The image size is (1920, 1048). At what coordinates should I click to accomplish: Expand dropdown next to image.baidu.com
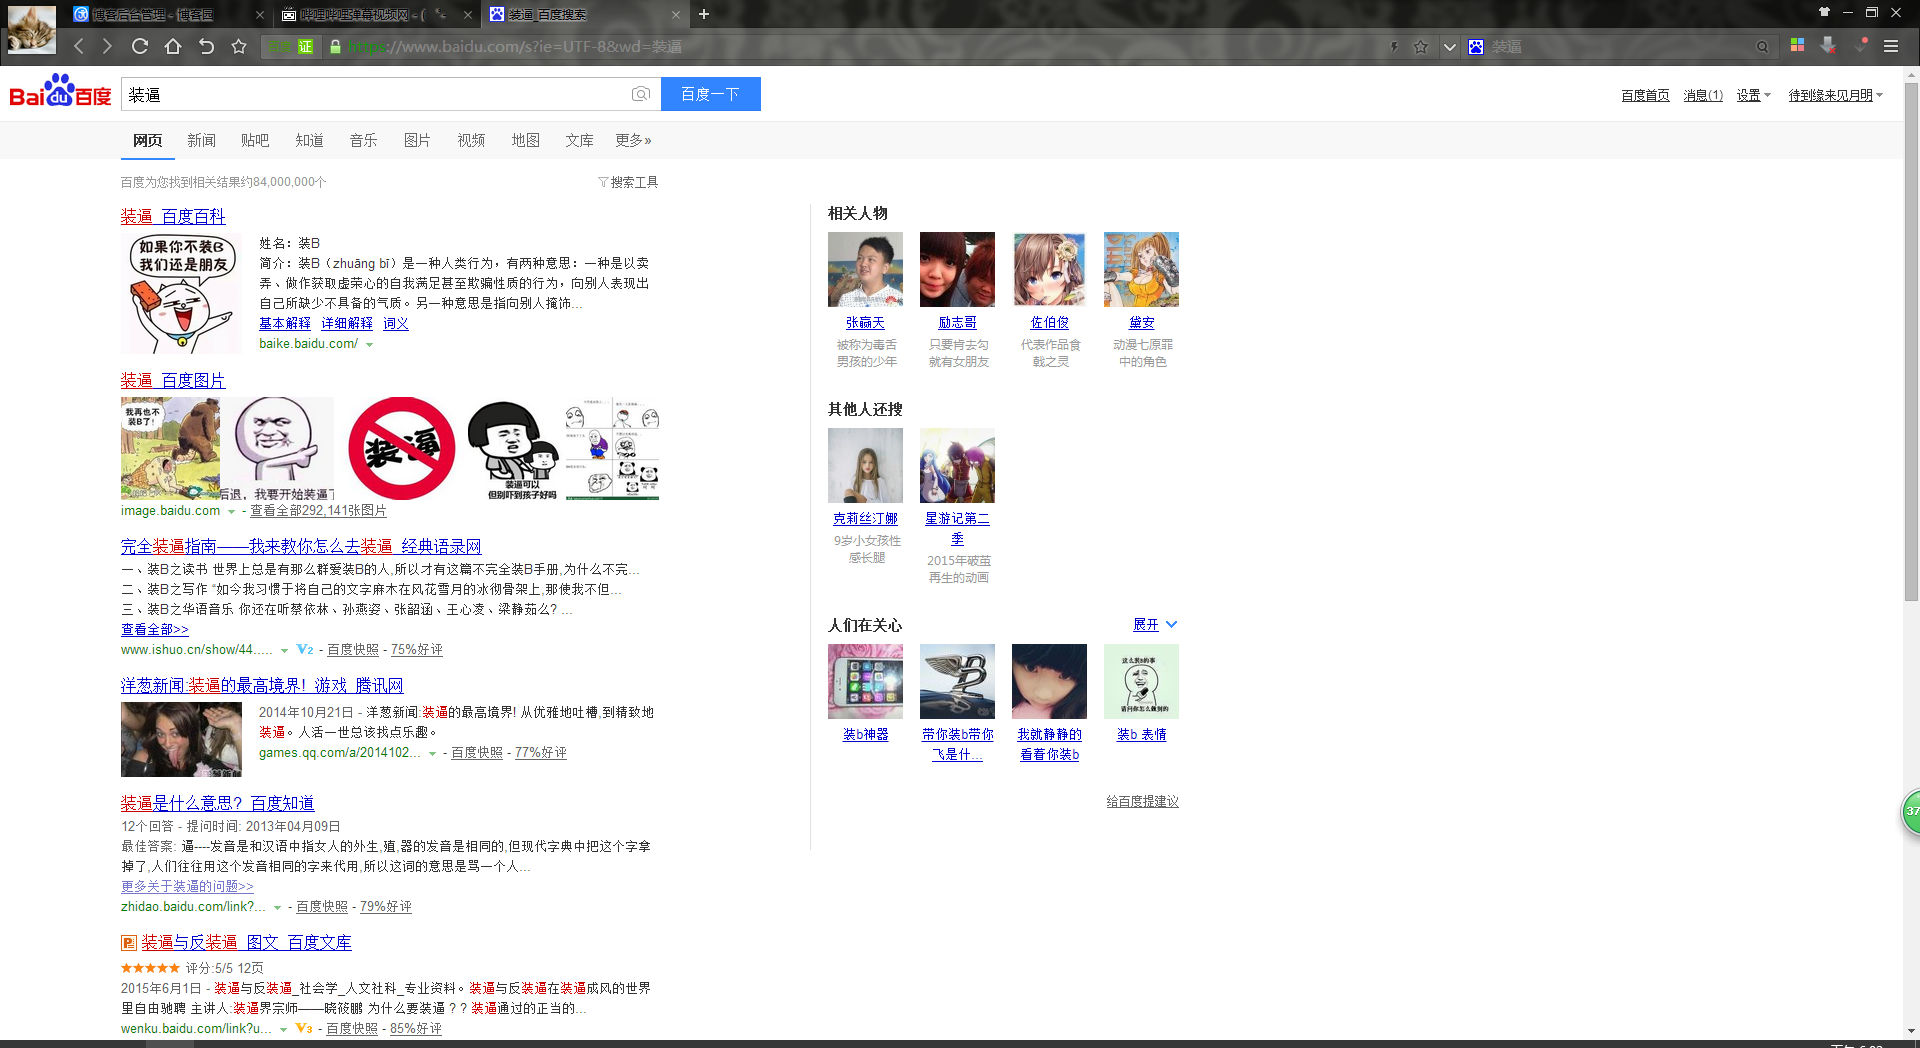point(231,511)
